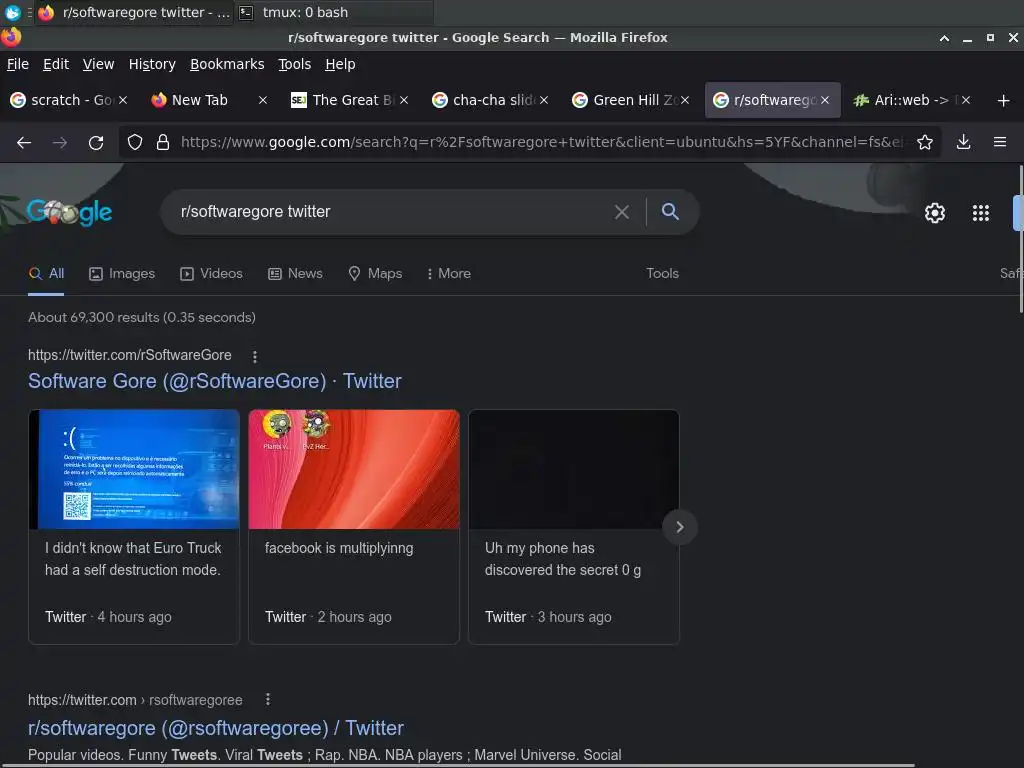This screenshot has height=768, width=1024.
Task: Click the red wallpaper tweet thumbnail
Action: (354, 470)
